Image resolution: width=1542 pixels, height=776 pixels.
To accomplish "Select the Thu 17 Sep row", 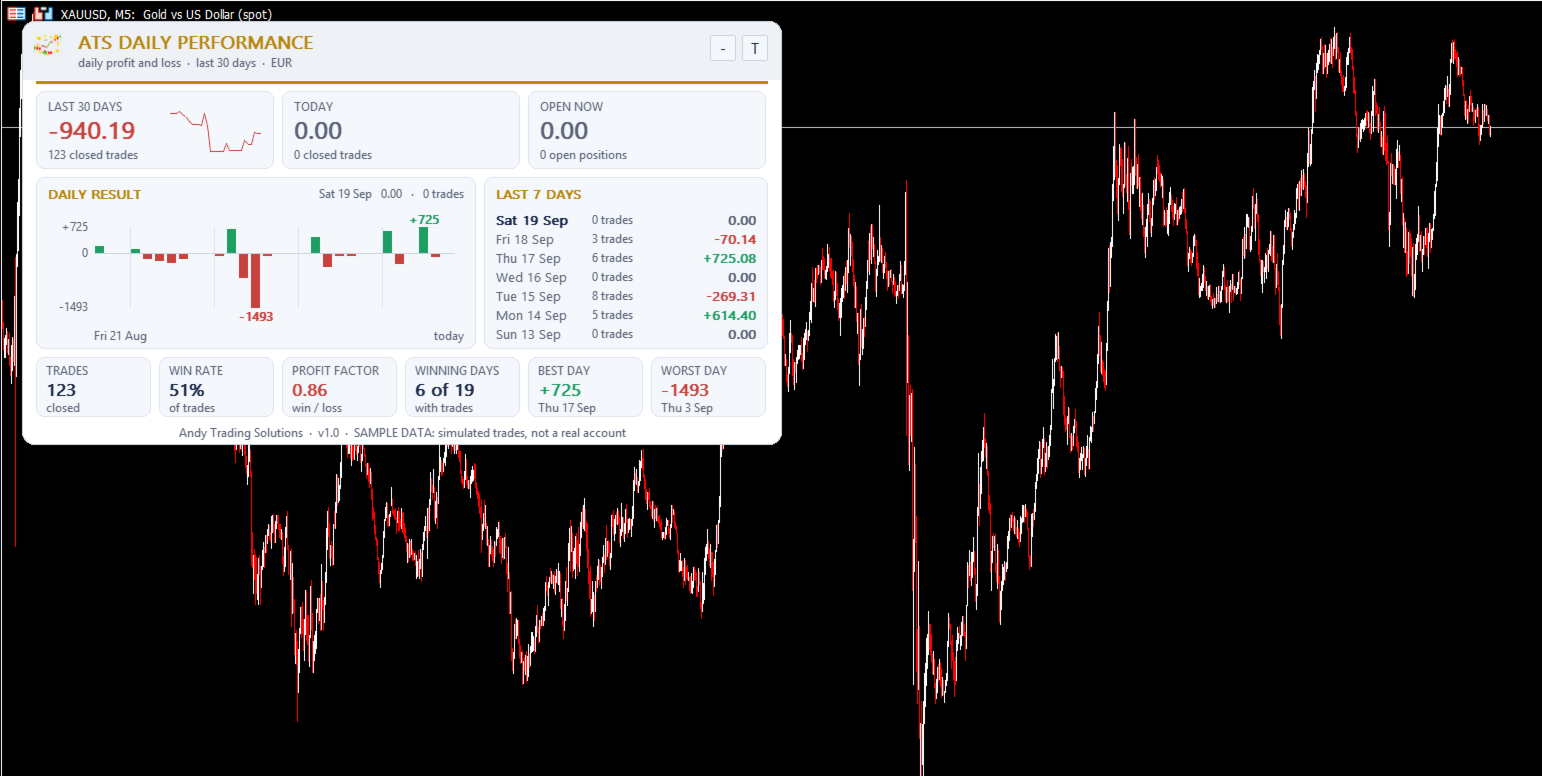I will pyautogui.click(x=626, y=258).
